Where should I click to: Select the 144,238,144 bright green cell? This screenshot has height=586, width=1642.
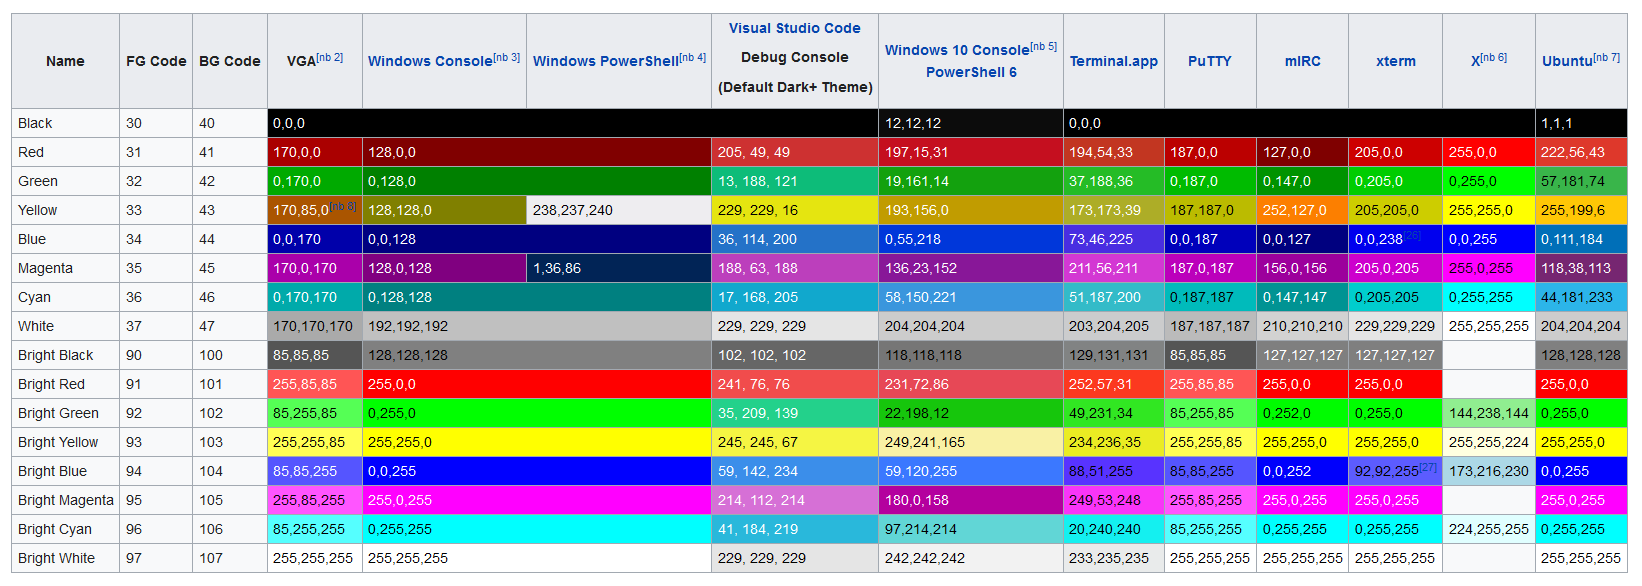click(x=1489, y=413)
